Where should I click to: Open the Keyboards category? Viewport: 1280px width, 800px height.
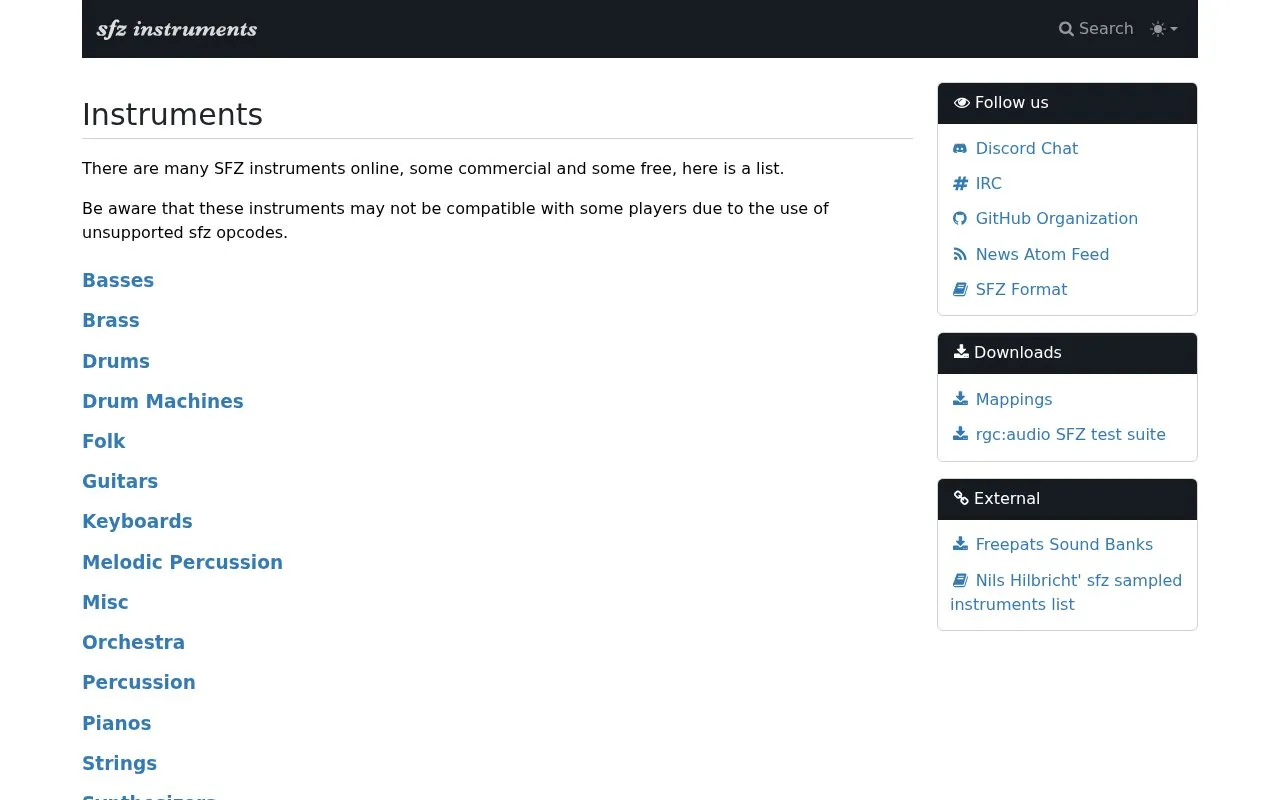(x=137, y=521)
